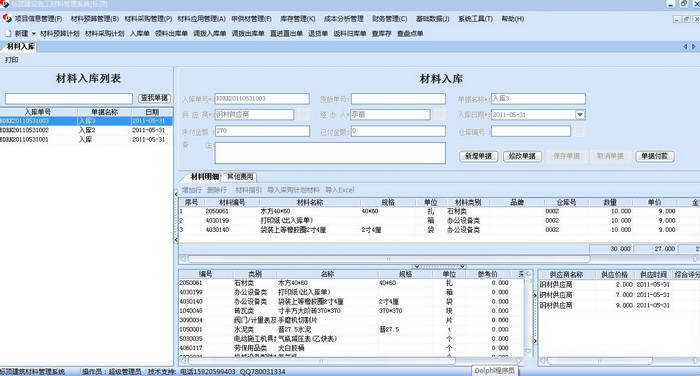
Task: Open the 新建 dropdown arrow
Action: [x=33, y=34]
